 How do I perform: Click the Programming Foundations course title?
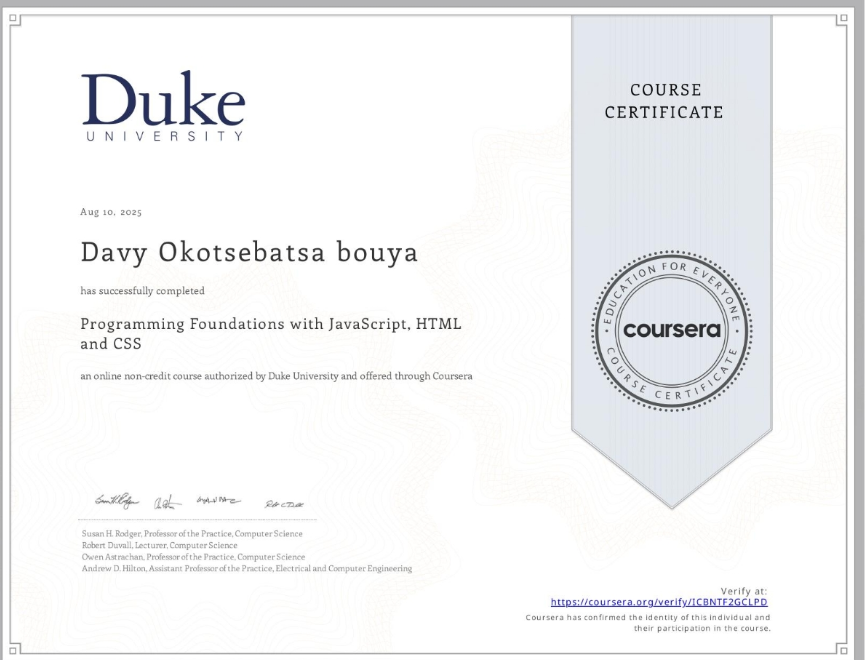coord(271,331)
